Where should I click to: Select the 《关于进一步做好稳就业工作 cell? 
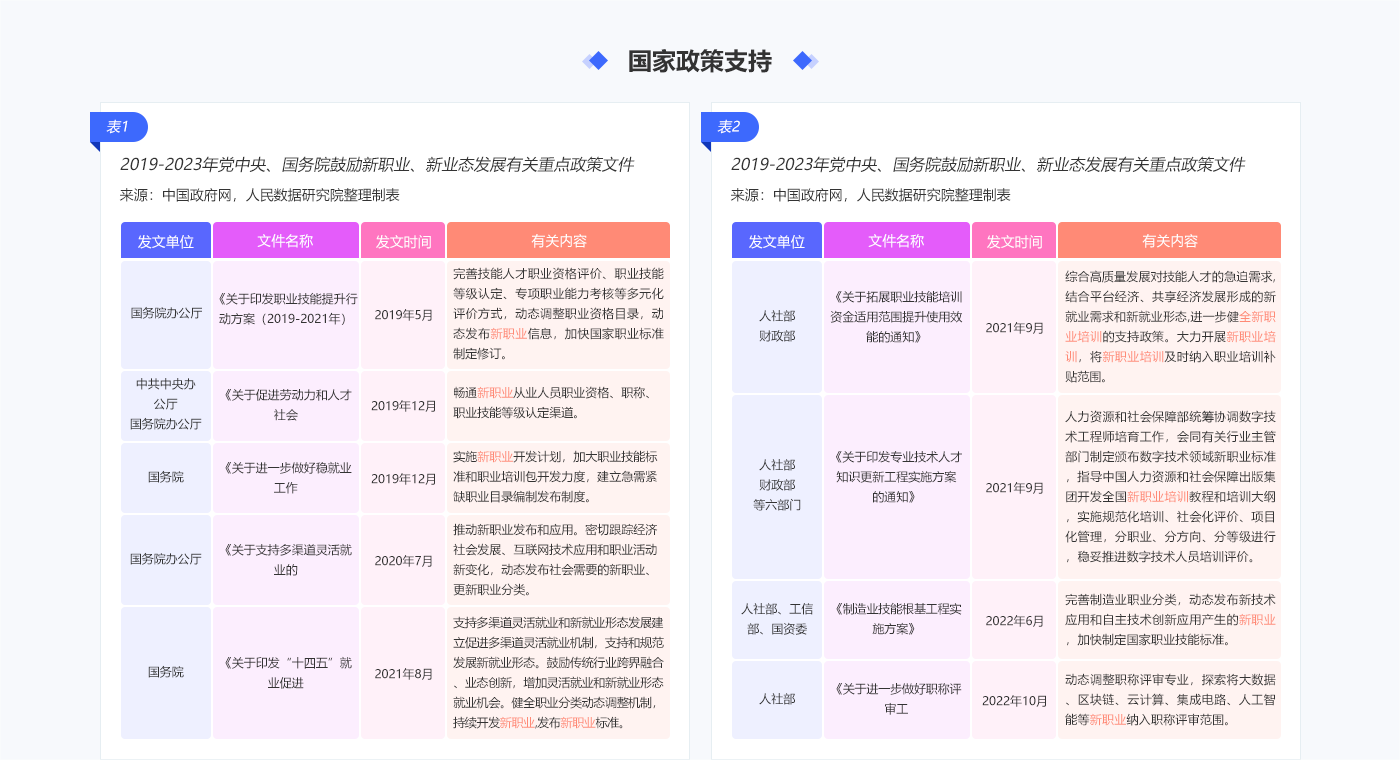(x=286, y=478)
